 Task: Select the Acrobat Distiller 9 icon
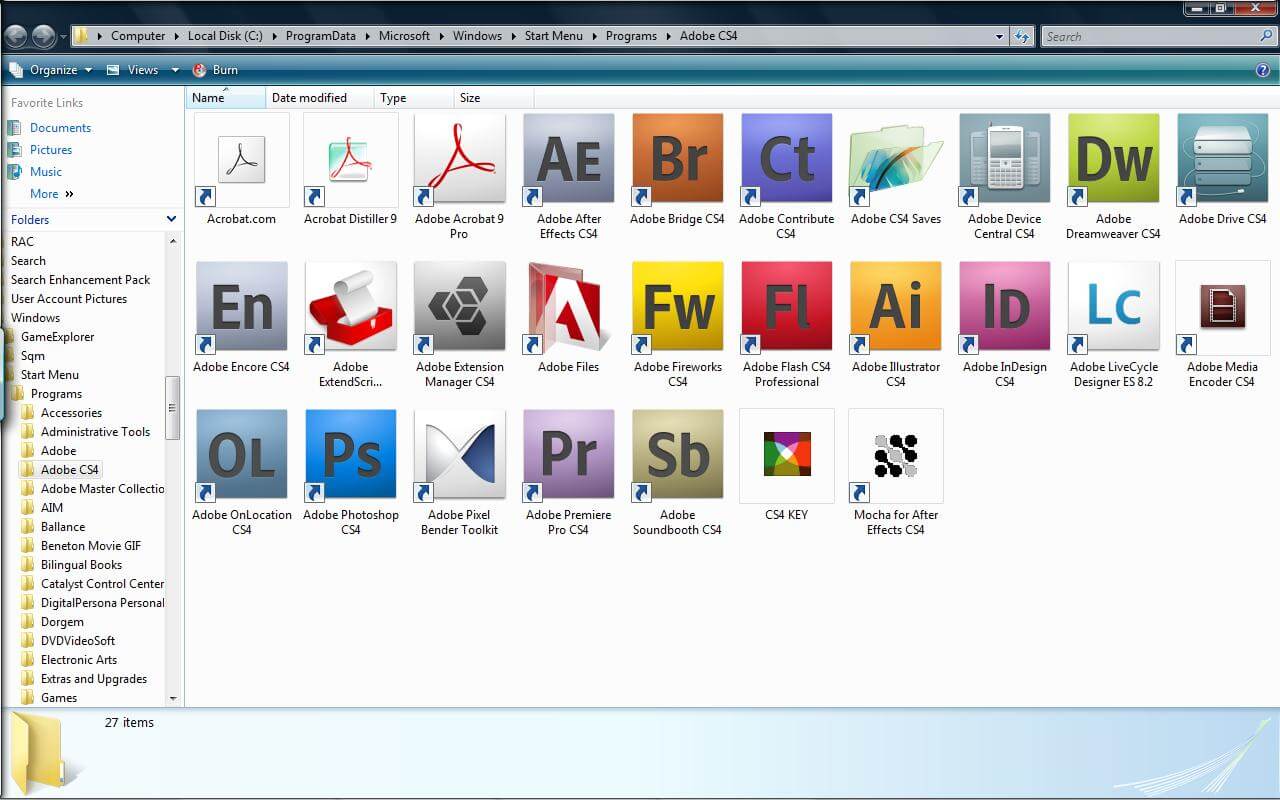point(350,160)
